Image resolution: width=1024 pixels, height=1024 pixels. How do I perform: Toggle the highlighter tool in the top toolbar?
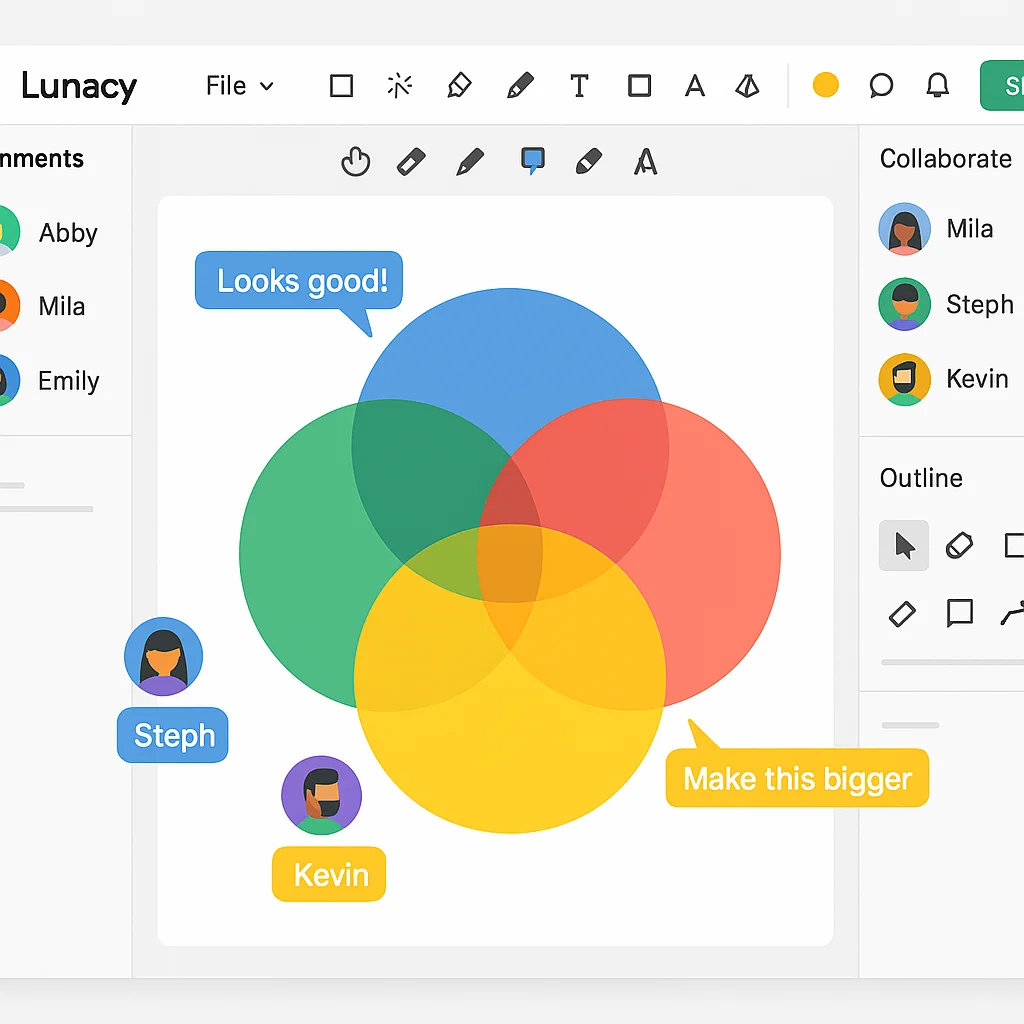click(459, 86)
